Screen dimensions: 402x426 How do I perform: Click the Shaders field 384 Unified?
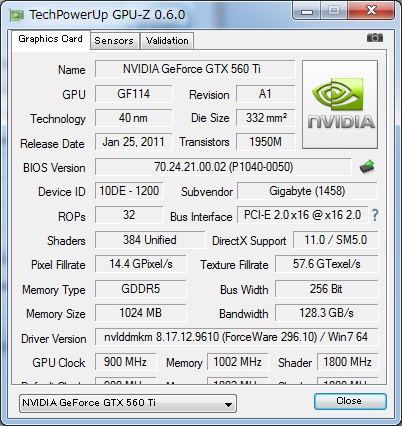click(150, 240)
